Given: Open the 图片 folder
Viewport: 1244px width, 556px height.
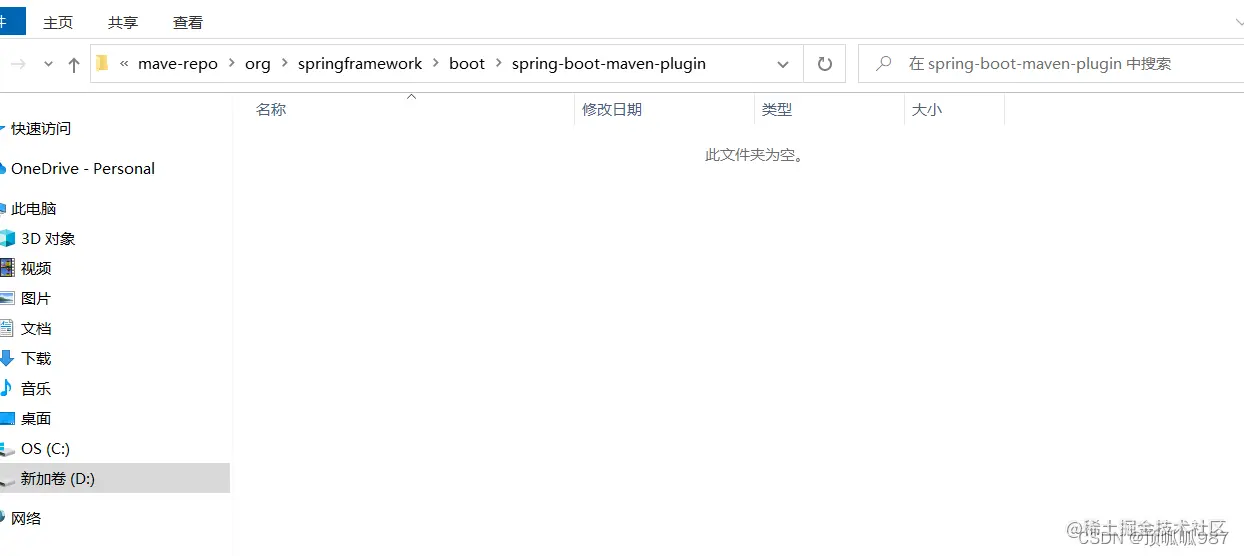Looking at the screenshot, I should click(36, 299).
